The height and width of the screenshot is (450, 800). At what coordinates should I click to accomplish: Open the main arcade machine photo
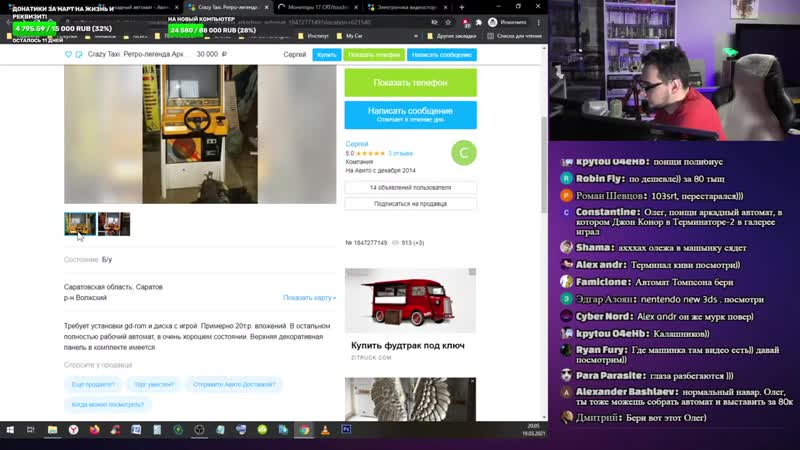coord(200,134)
